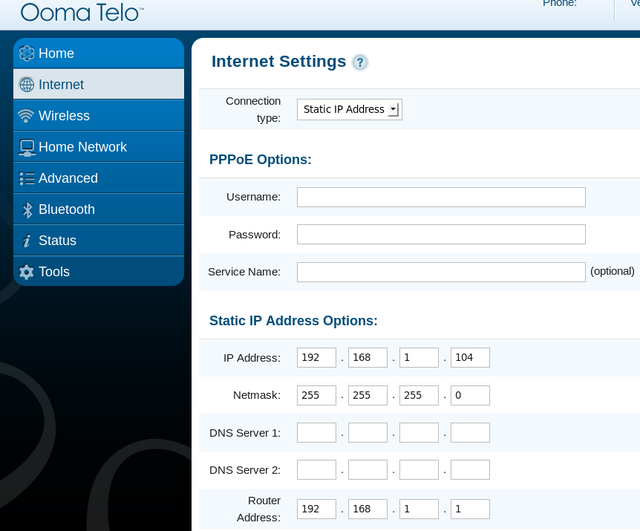
Task: Open the Status page
Action: point(98,240)
